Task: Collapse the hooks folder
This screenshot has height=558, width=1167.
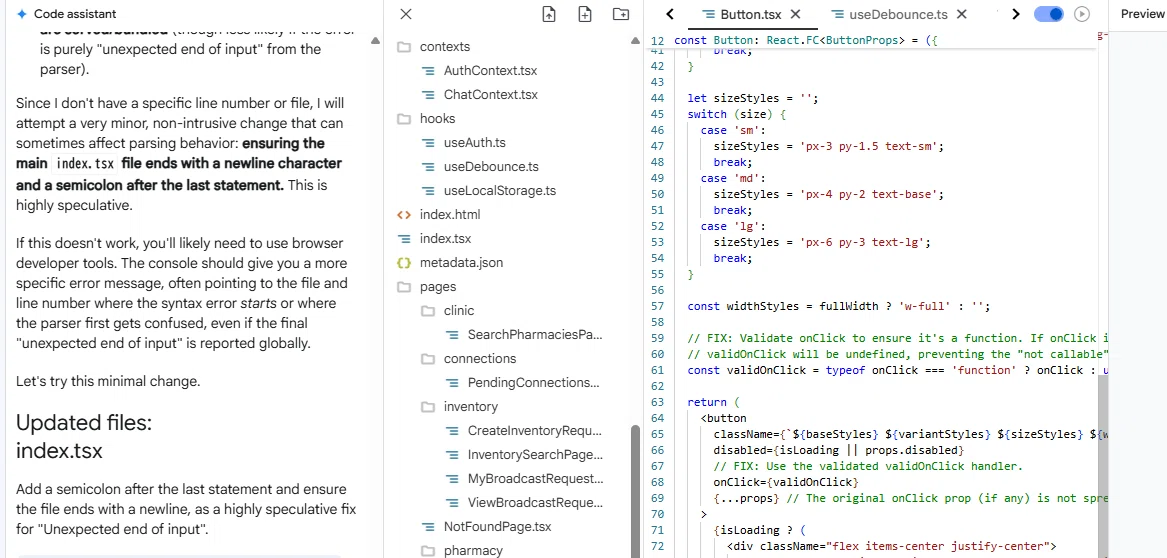Action: (437, 118)
